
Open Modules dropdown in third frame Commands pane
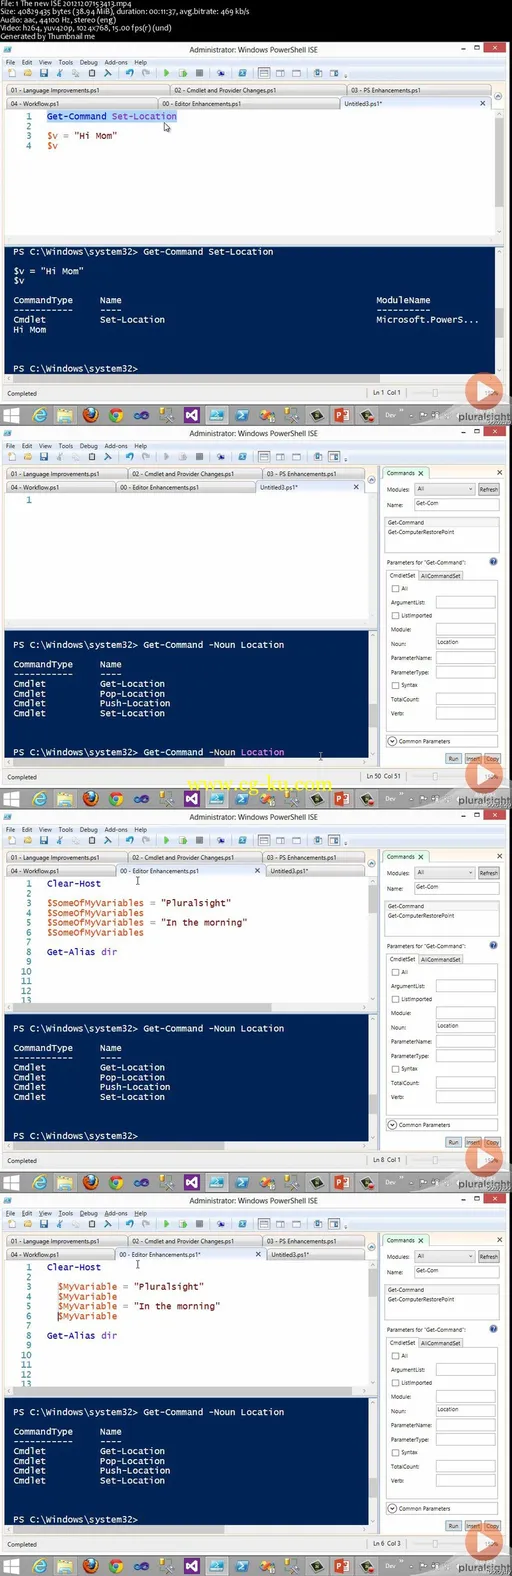445,873
